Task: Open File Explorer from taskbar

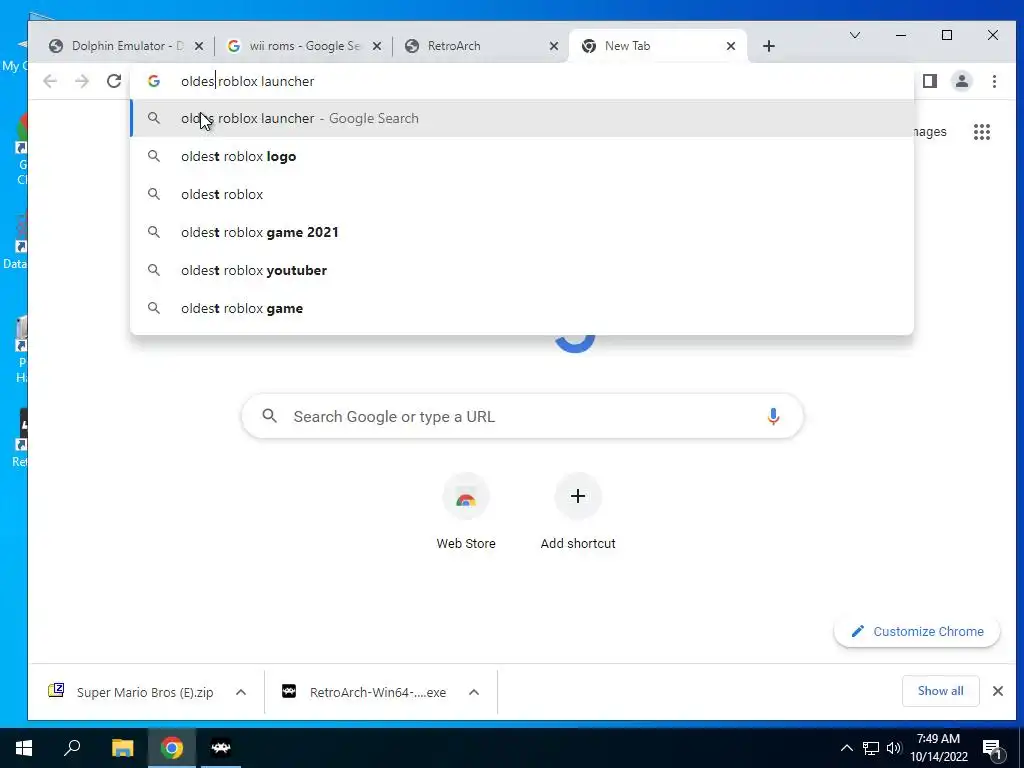Action: pos(122,748)
